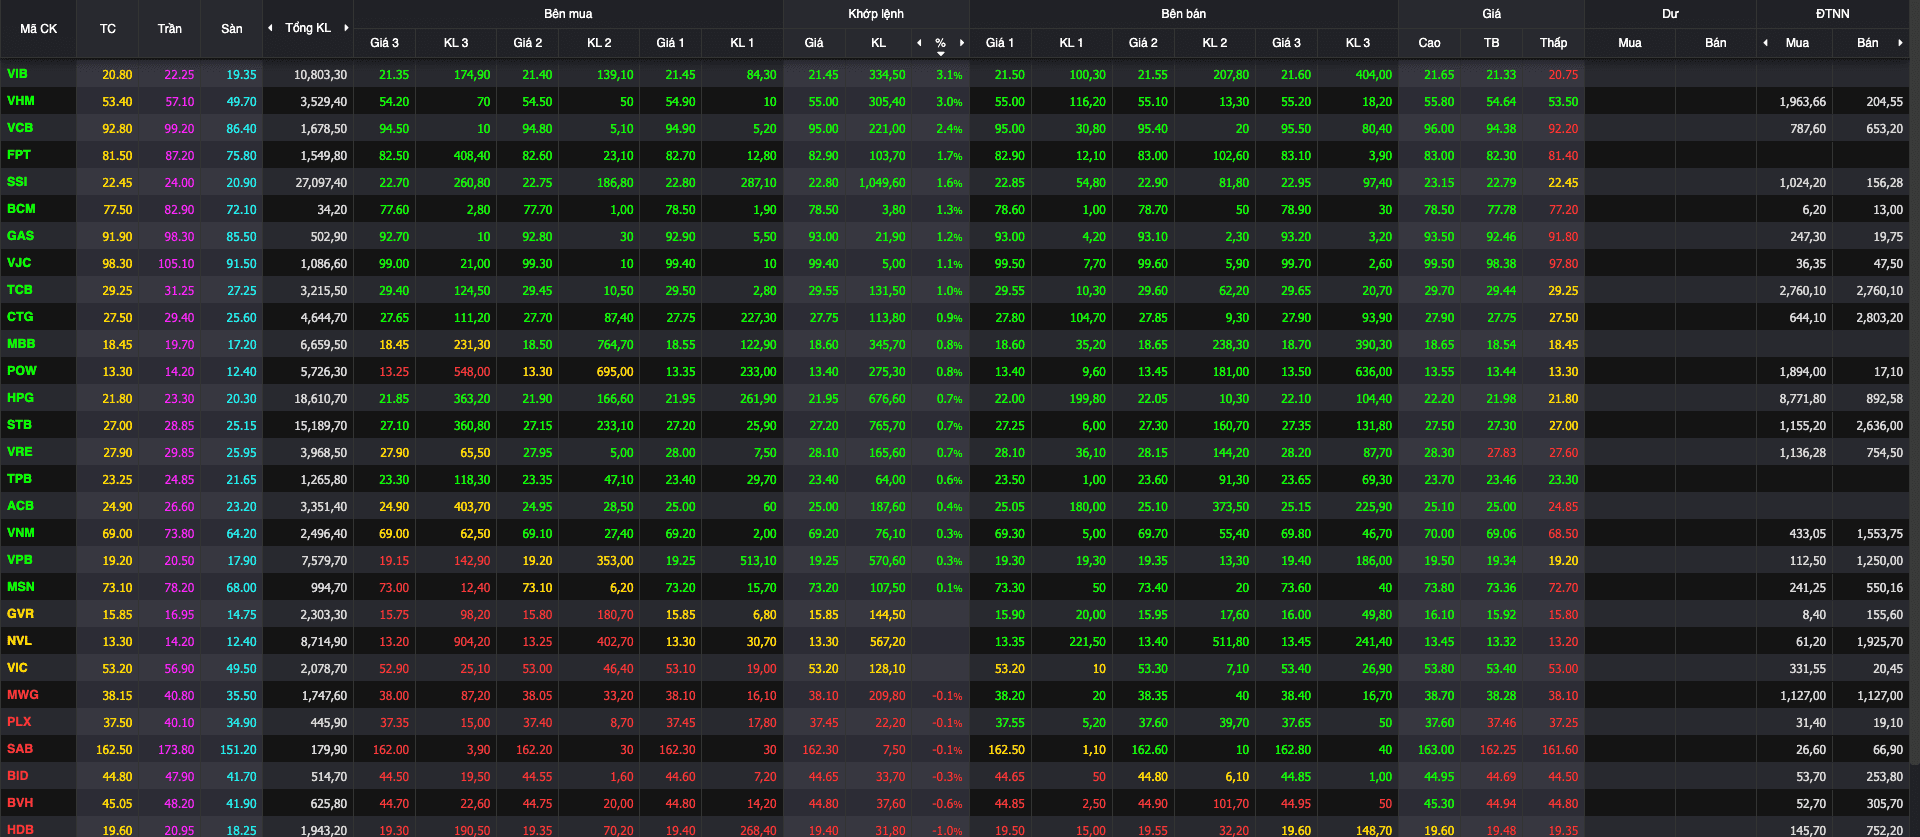Click SSI total volume 27,097,40
Image resolution: width=1920 pixels, height=837 pixels.
(321, 183)
